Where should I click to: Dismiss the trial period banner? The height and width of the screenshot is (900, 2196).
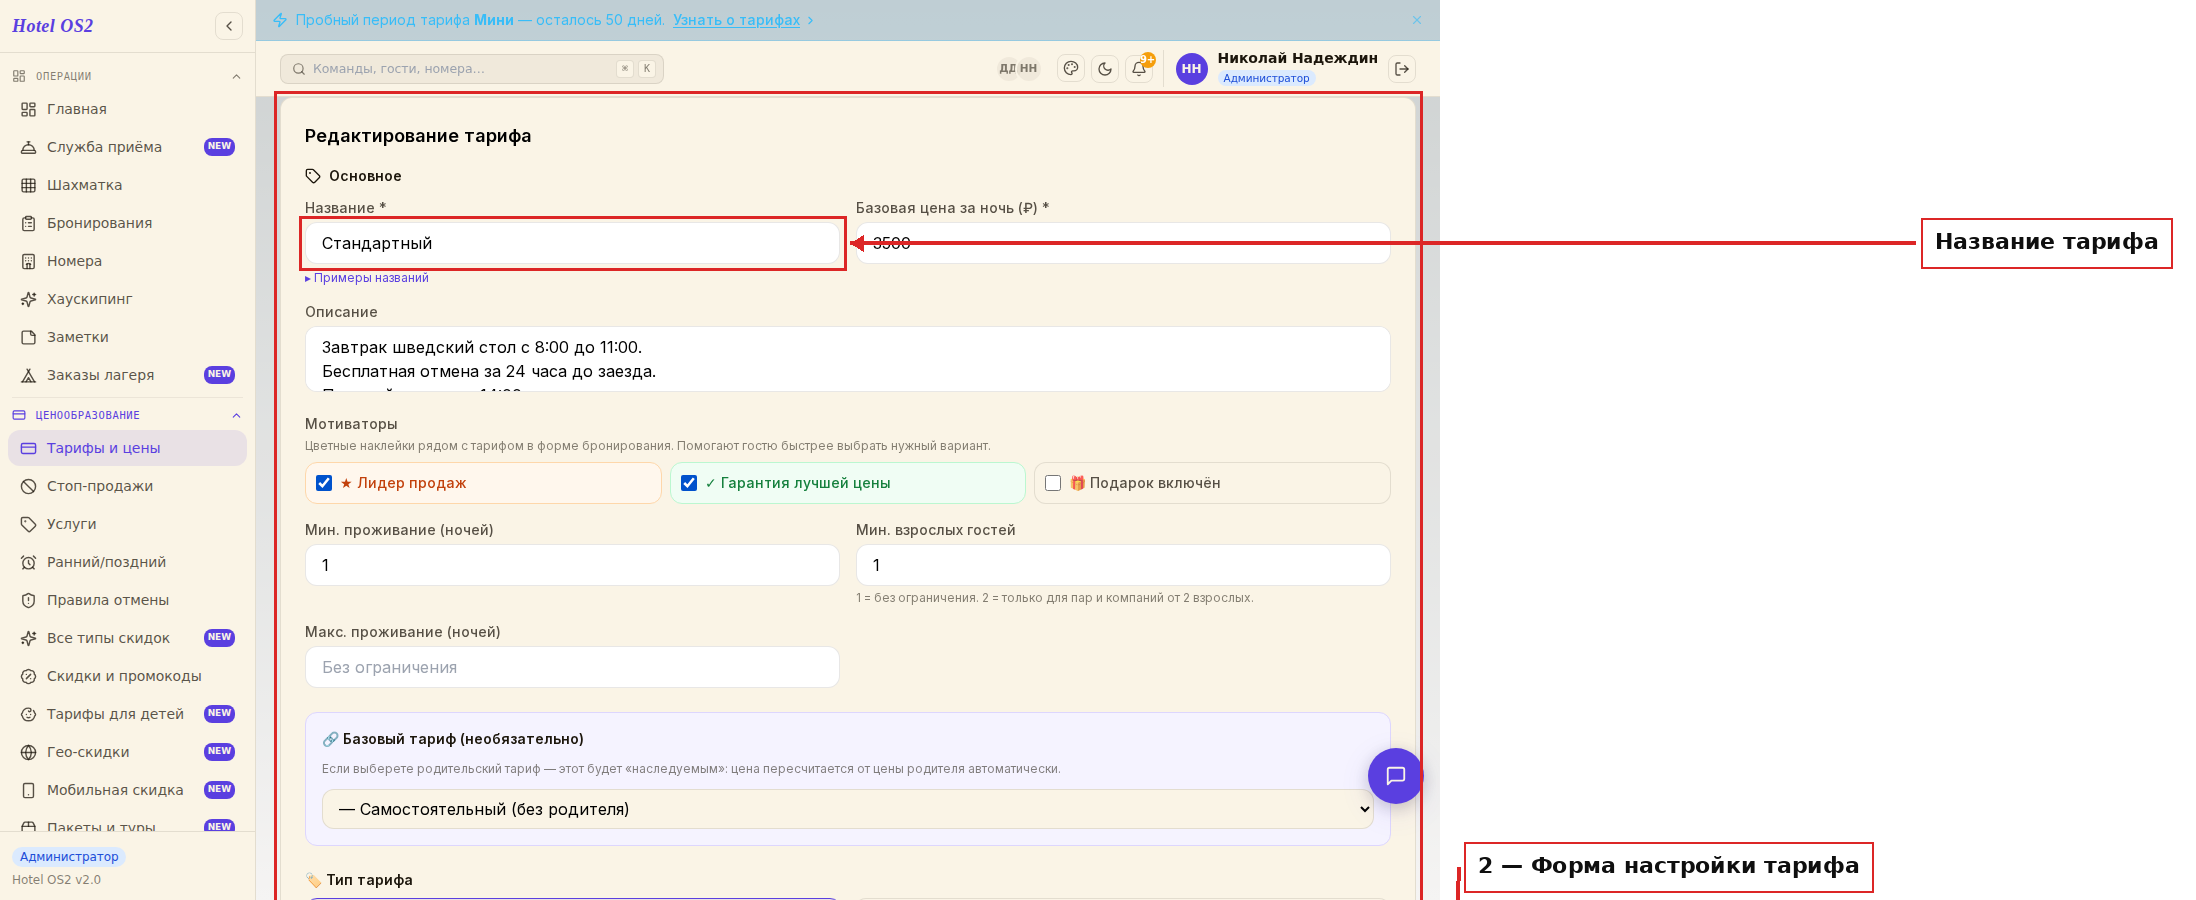[x=1417, y=20]
